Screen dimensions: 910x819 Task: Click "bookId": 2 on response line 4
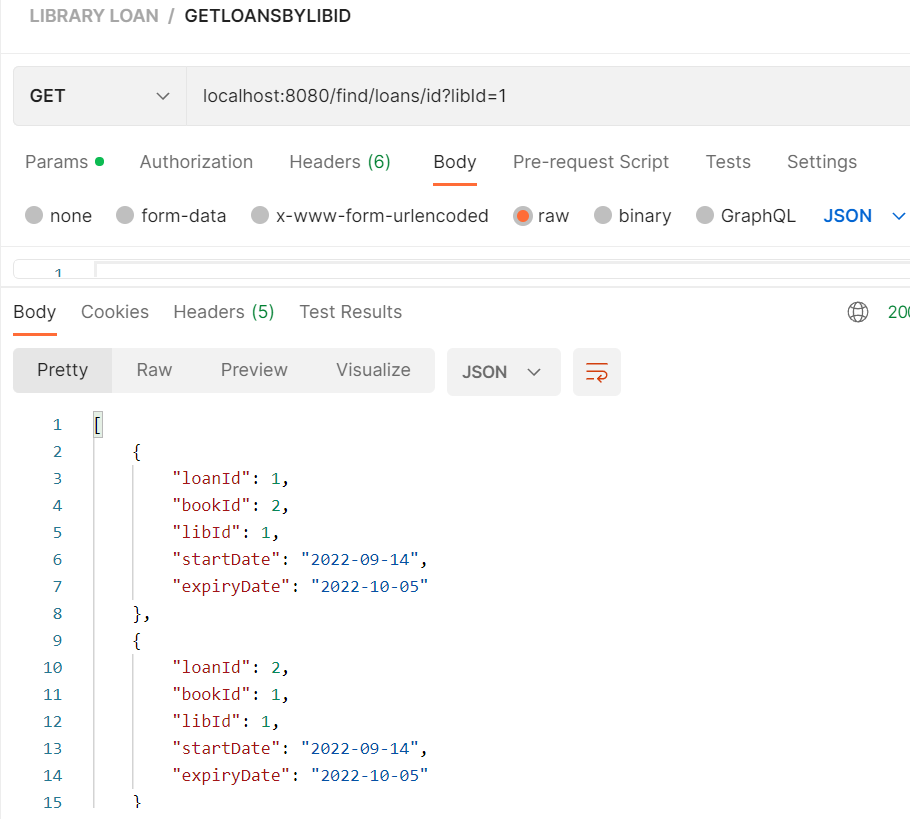click(230, 506)
